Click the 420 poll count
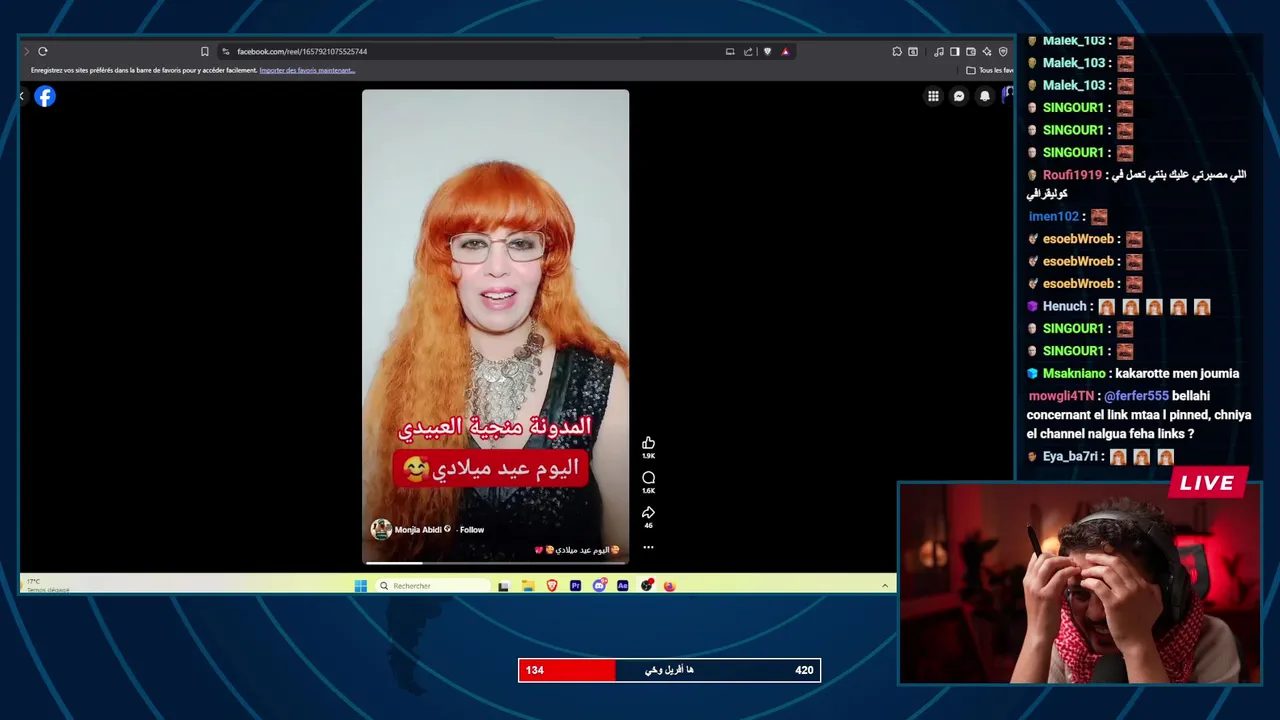This screenshot has height=720, width=1280. [x=804, y=670]
